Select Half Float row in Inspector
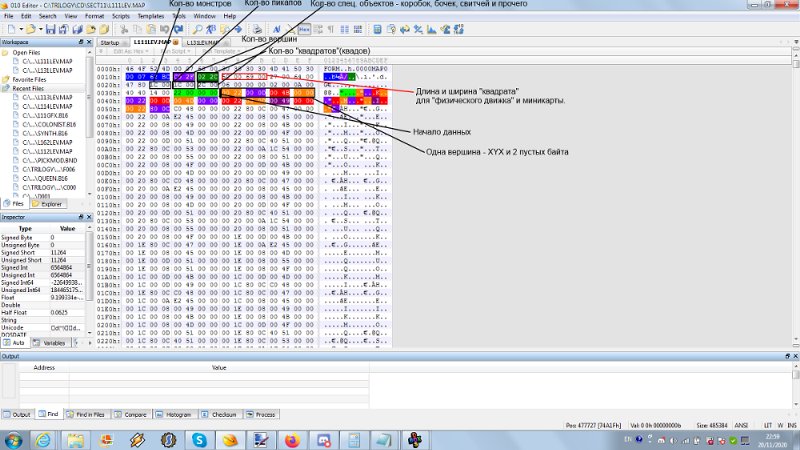Image resolution: width=800 pixels, height=450 pixels. [x=42, y=312]
